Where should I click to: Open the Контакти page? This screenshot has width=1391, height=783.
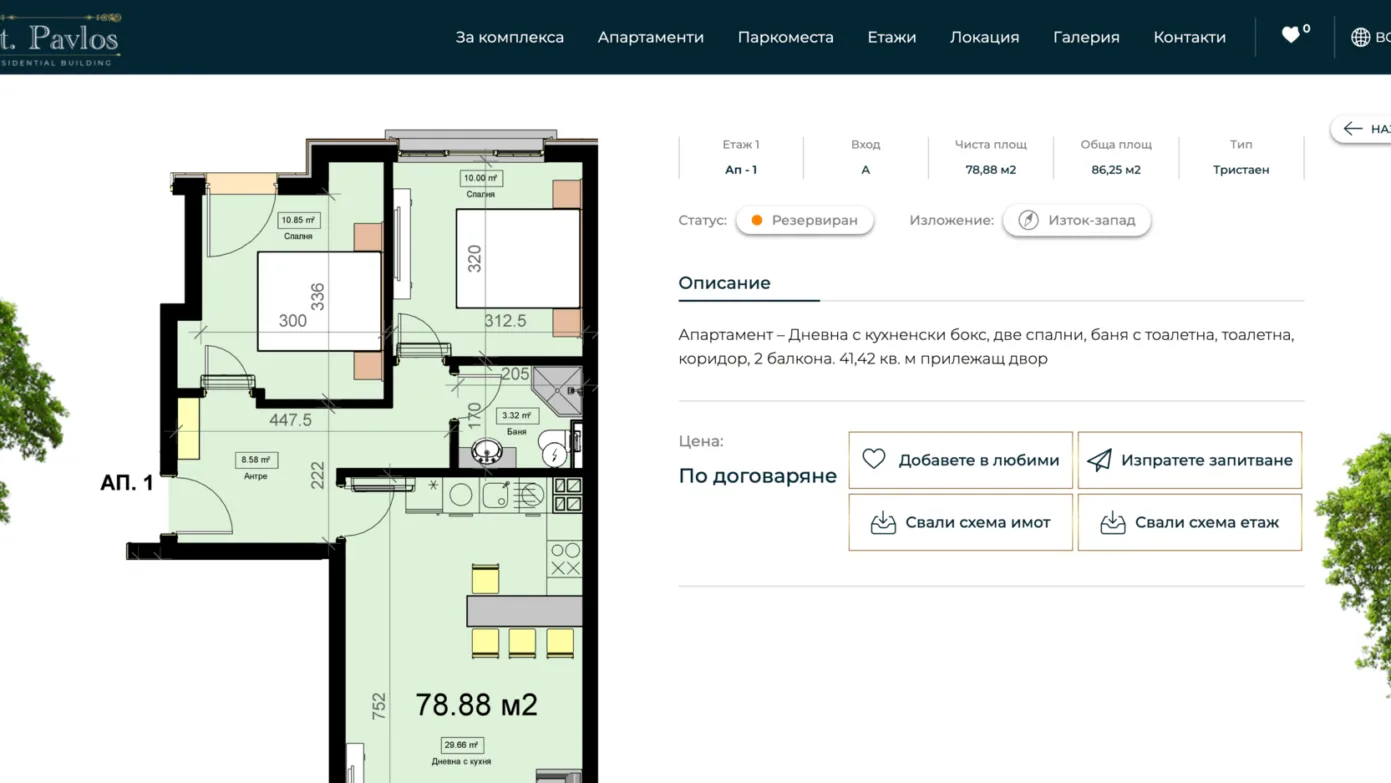tap(1189, 37)
